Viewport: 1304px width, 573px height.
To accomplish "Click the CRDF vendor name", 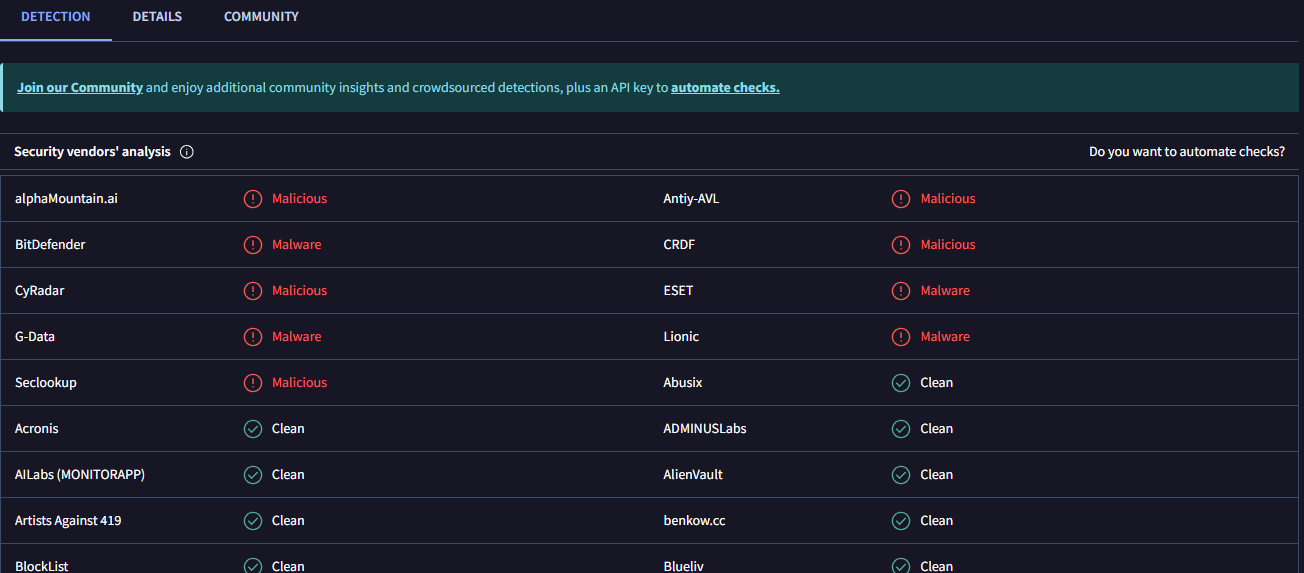I will [679, 245].
